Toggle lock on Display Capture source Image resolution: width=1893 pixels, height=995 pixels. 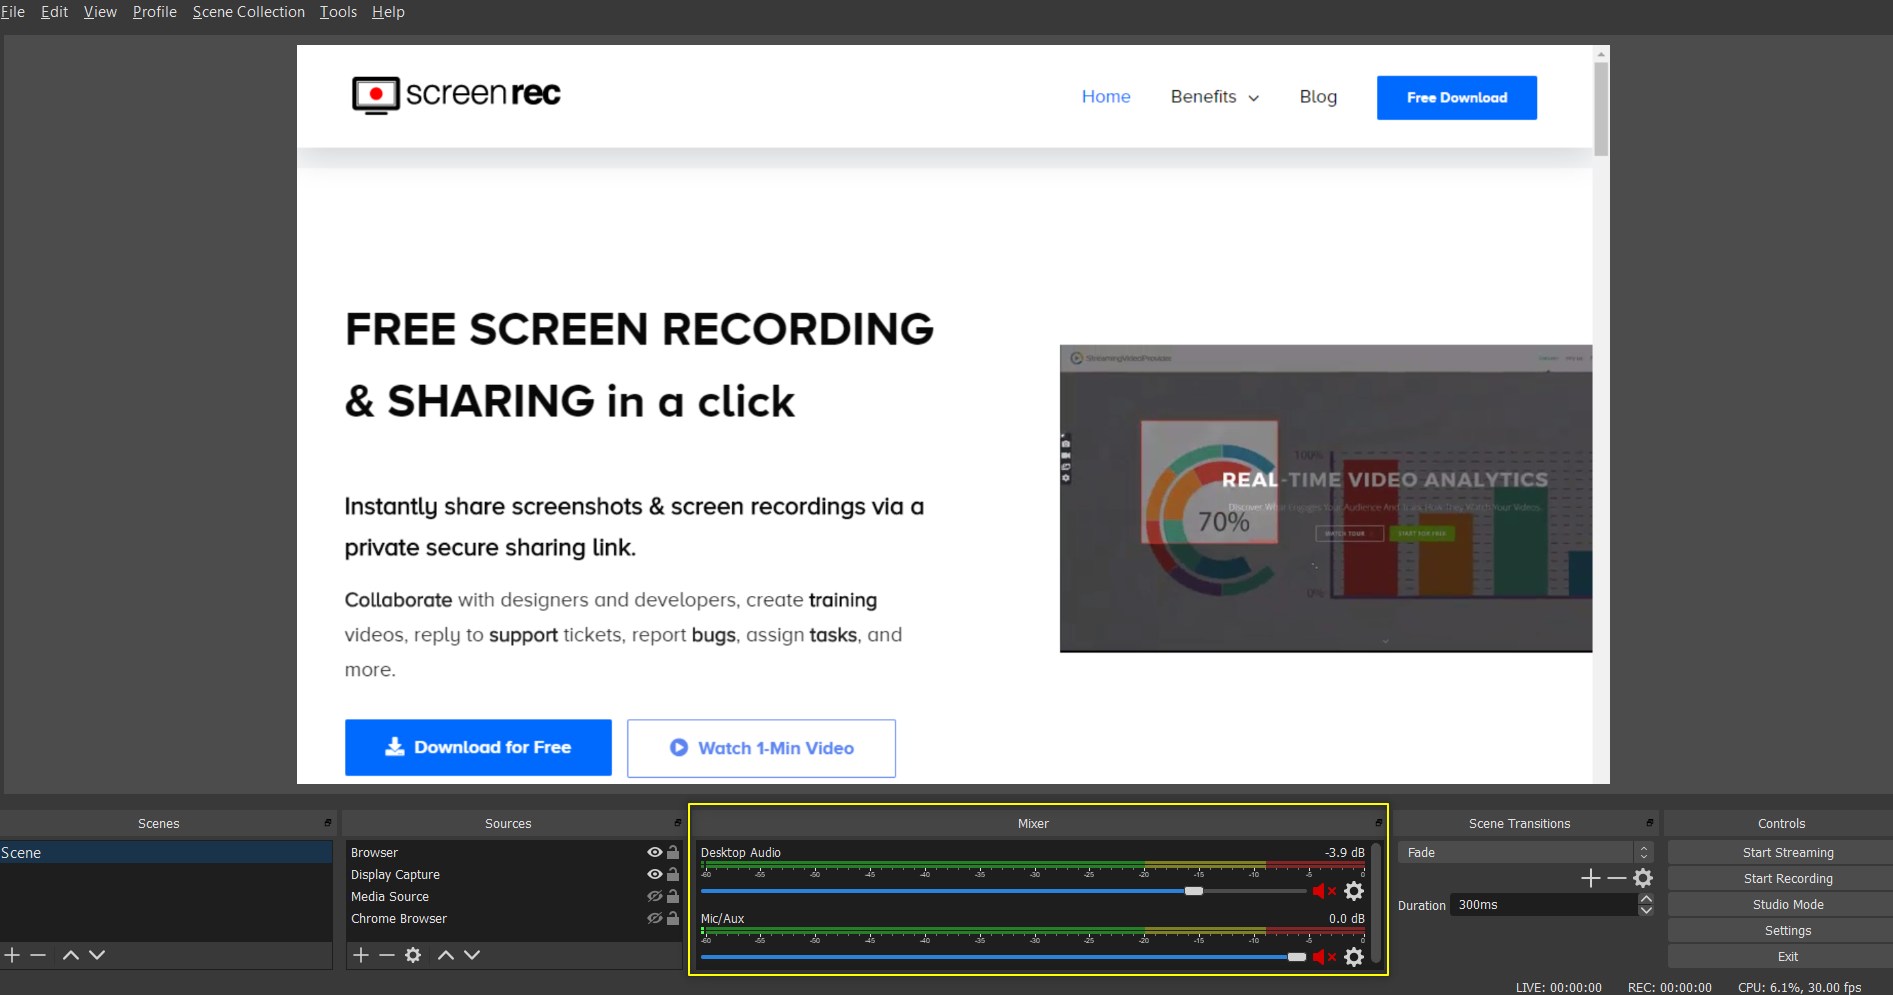coord(673,874)
